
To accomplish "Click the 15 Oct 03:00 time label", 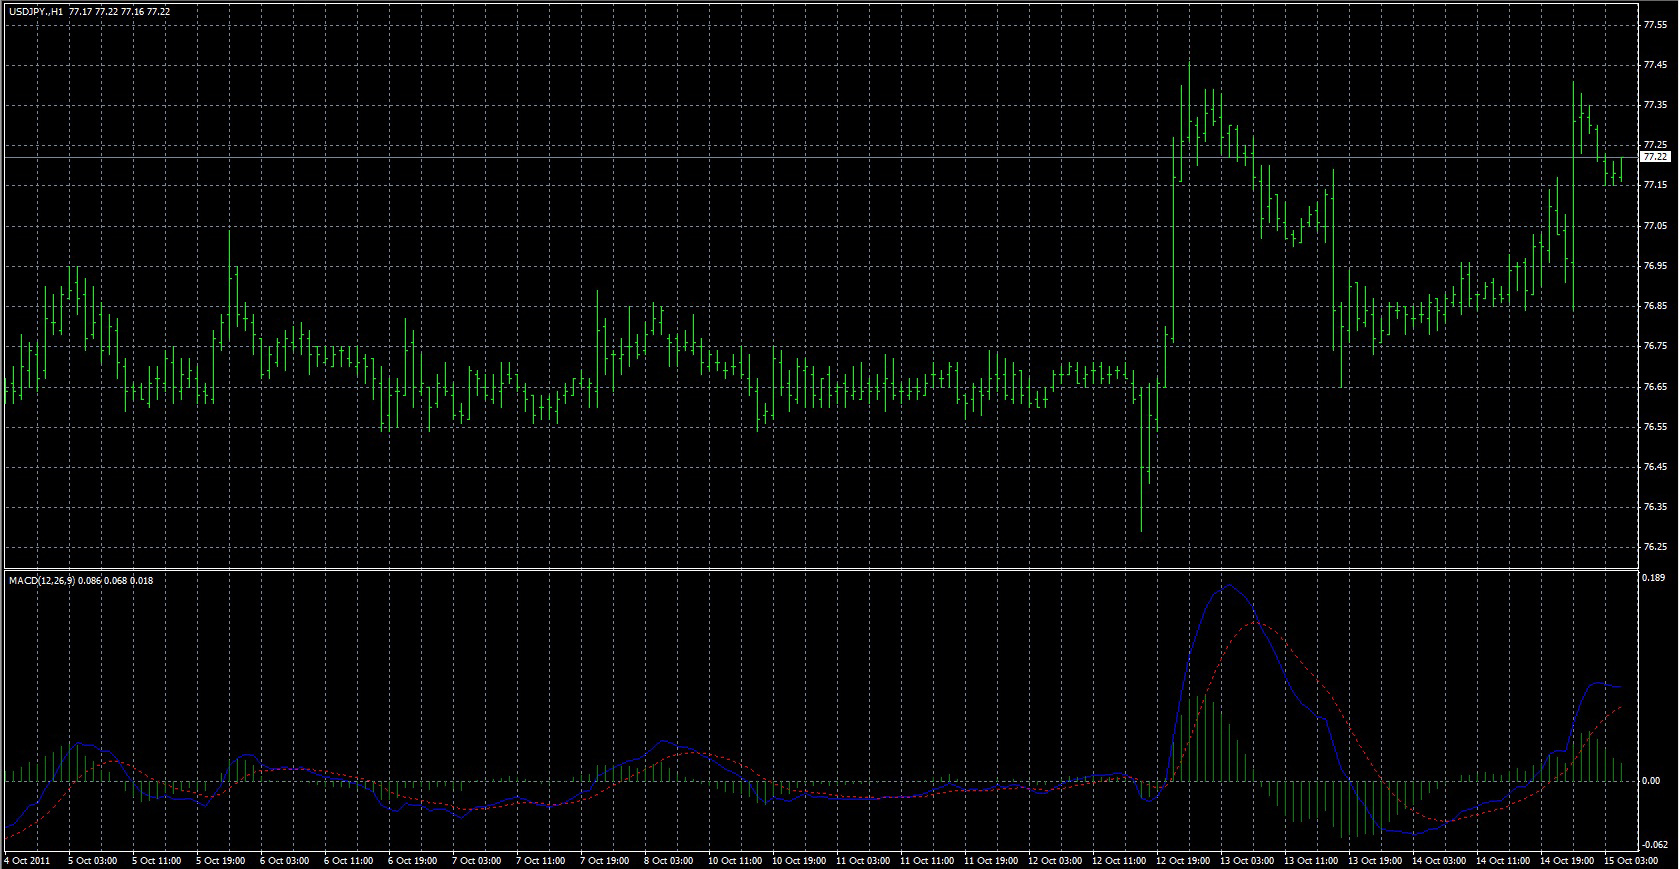I will pos(1630,861).
